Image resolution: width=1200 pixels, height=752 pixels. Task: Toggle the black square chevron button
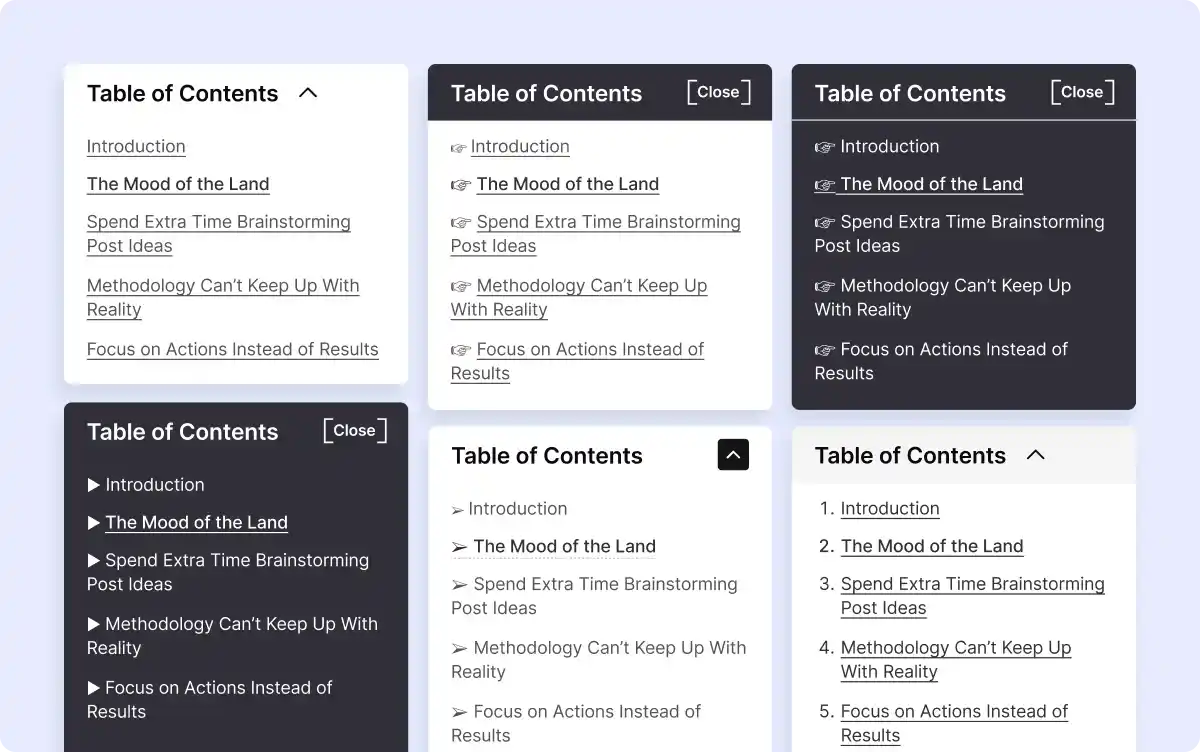point(733,455)
